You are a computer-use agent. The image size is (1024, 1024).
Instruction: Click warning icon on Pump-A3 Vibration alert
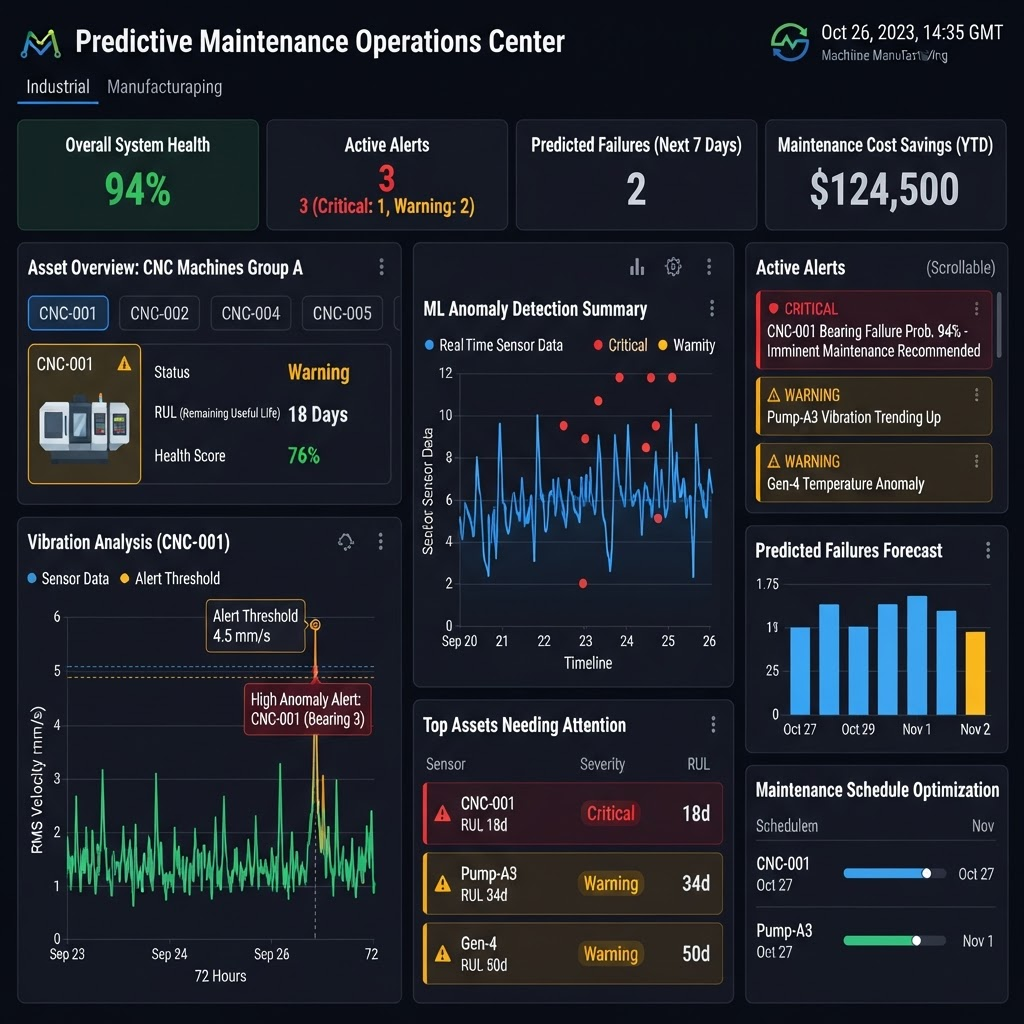774,395
